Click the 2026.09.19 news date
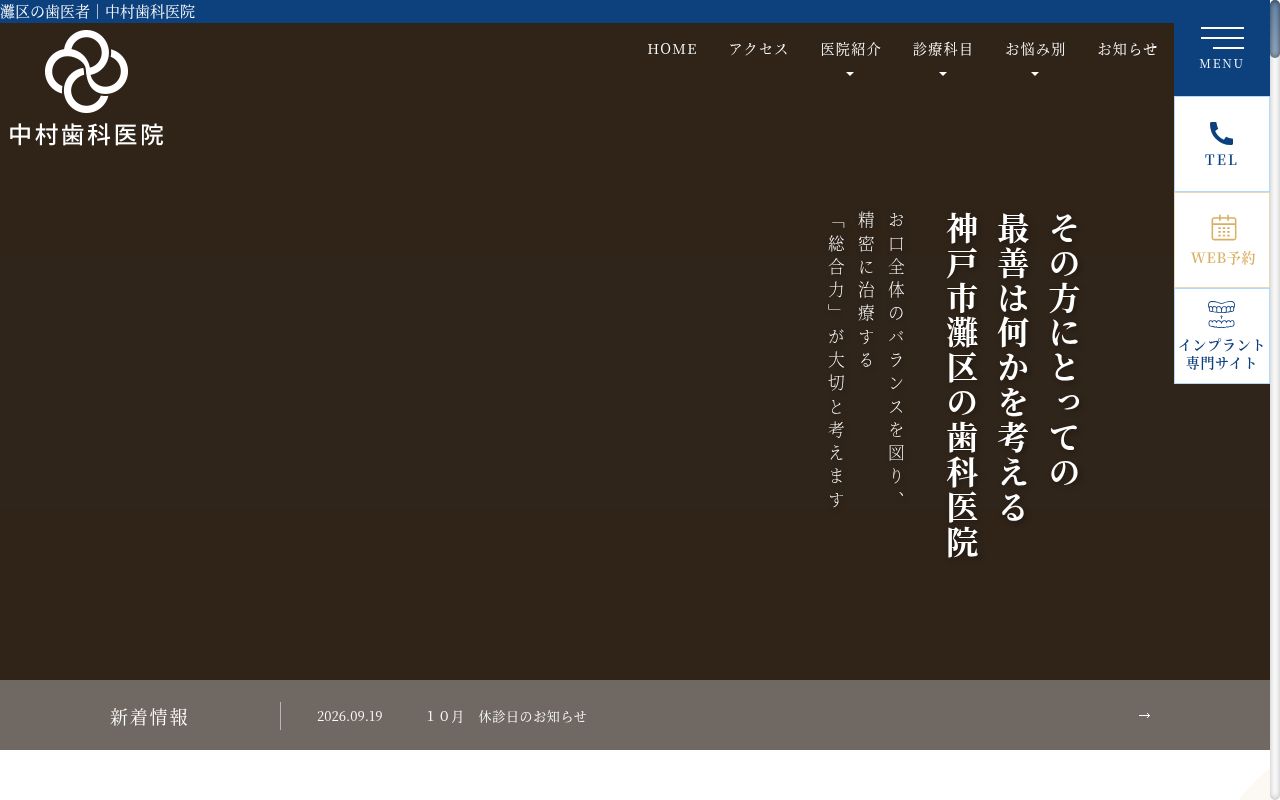This screenshot has width=1280, height=800. [350, 716]
